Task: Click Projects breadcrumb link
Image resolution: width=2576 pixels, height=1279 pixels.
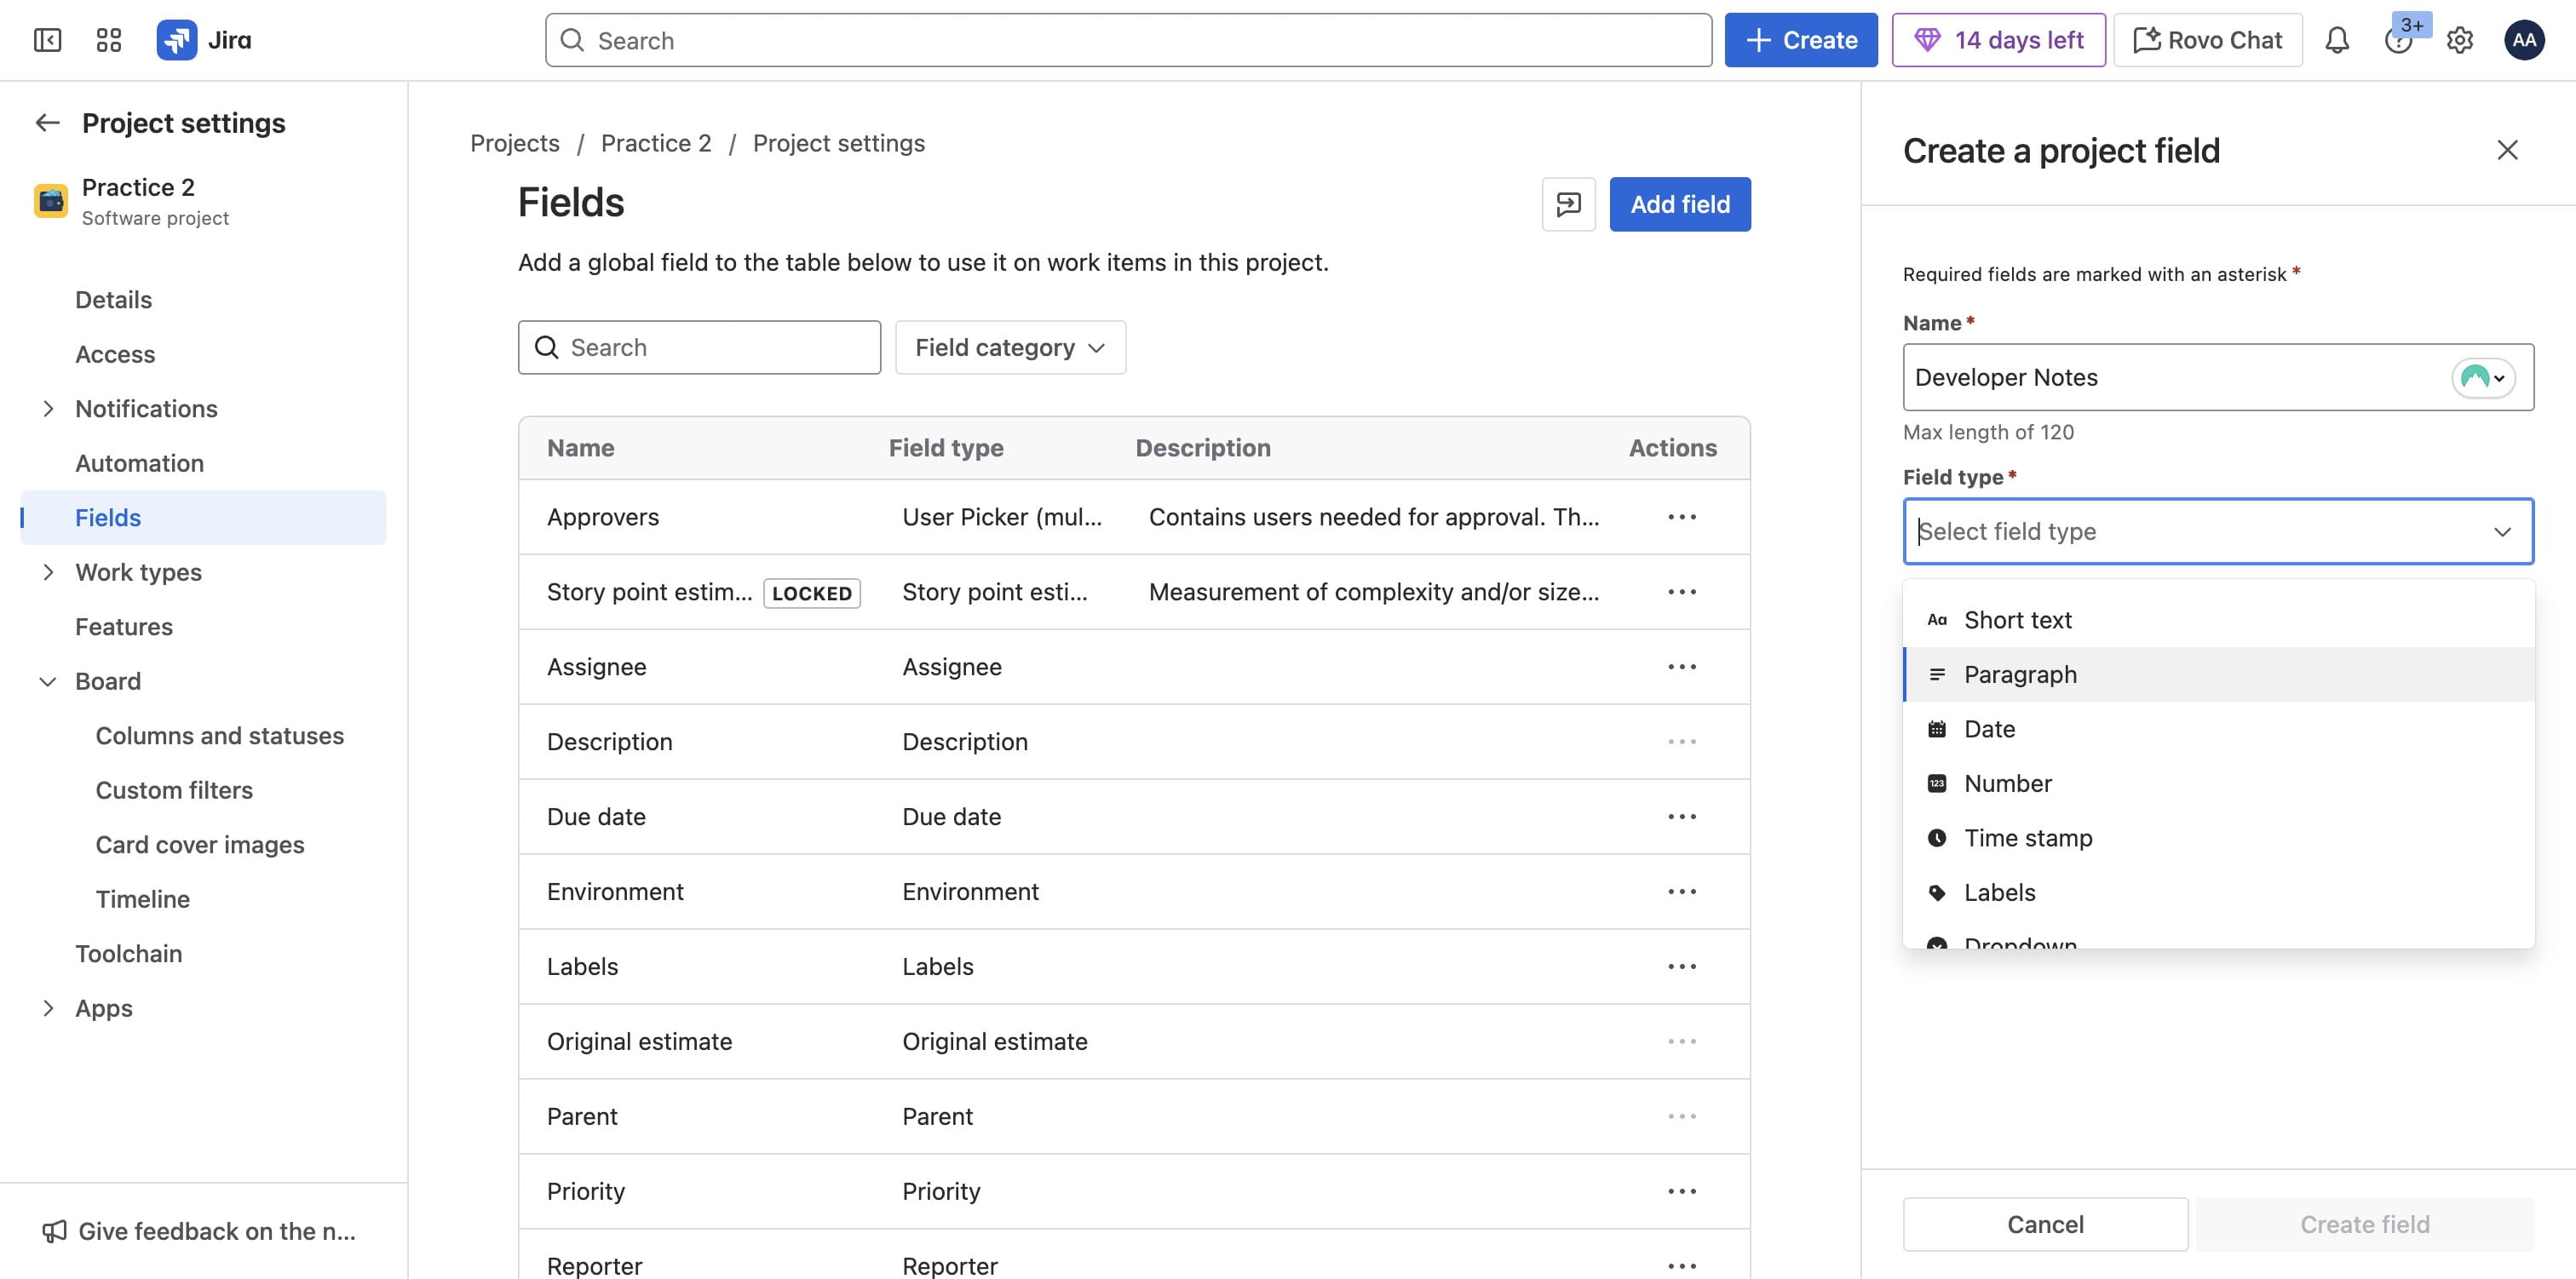Action: [x=514, y=143]
